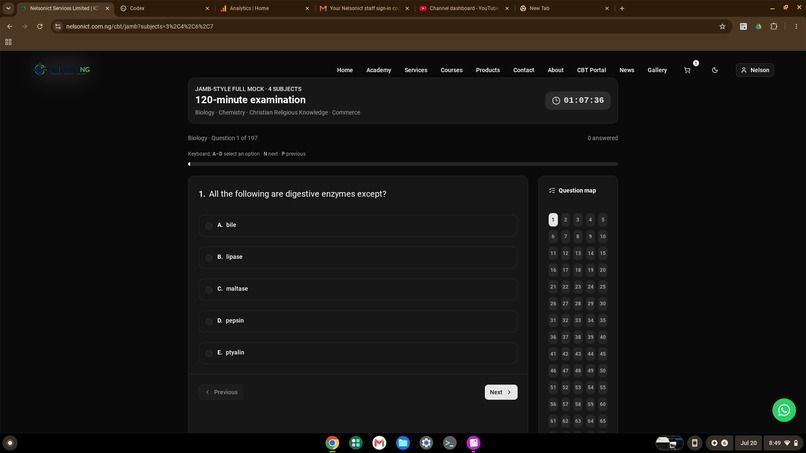This screenshot has height=453, width=806.
Task: Switch to the Codex tab
Action: [163, 8]
